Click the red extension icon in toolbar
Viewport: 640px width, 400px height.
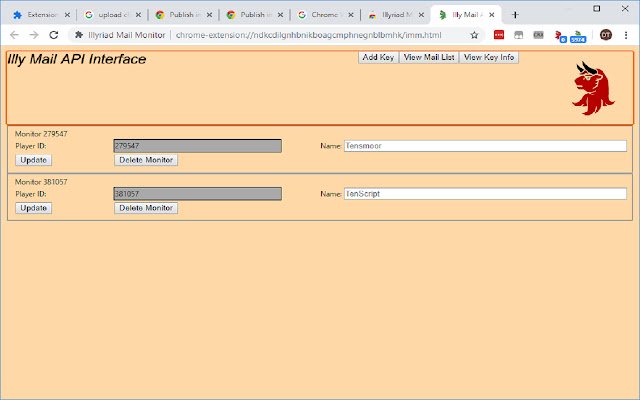[x=499, y=35]
